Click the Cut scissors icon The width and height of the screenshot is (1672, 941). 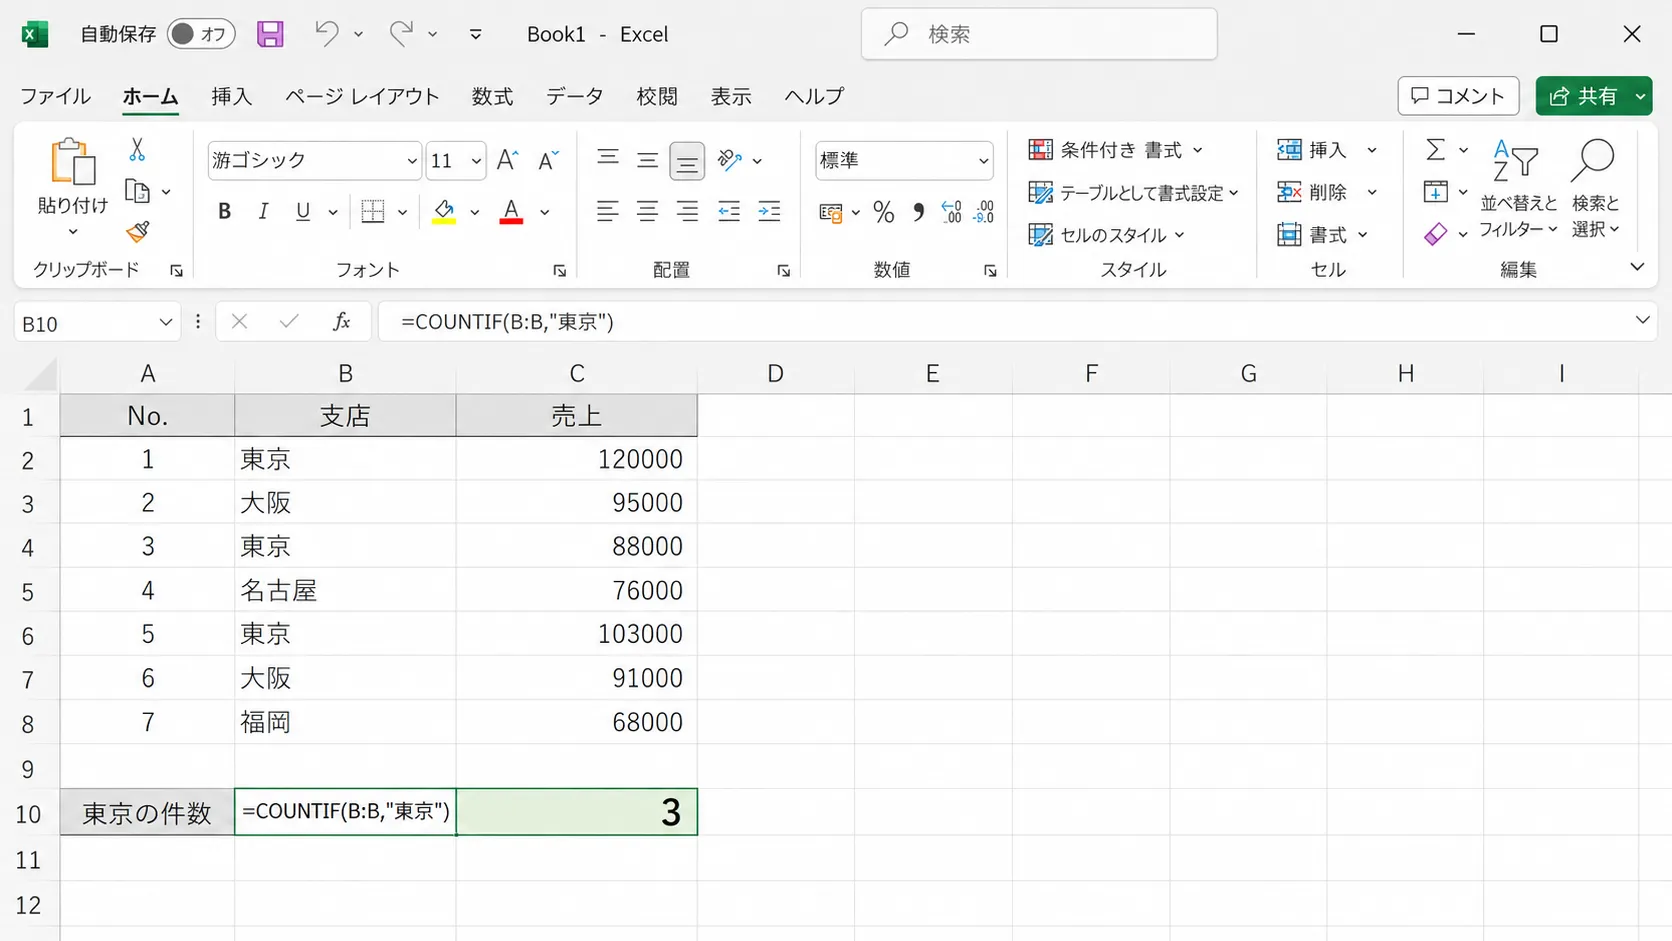137,150
